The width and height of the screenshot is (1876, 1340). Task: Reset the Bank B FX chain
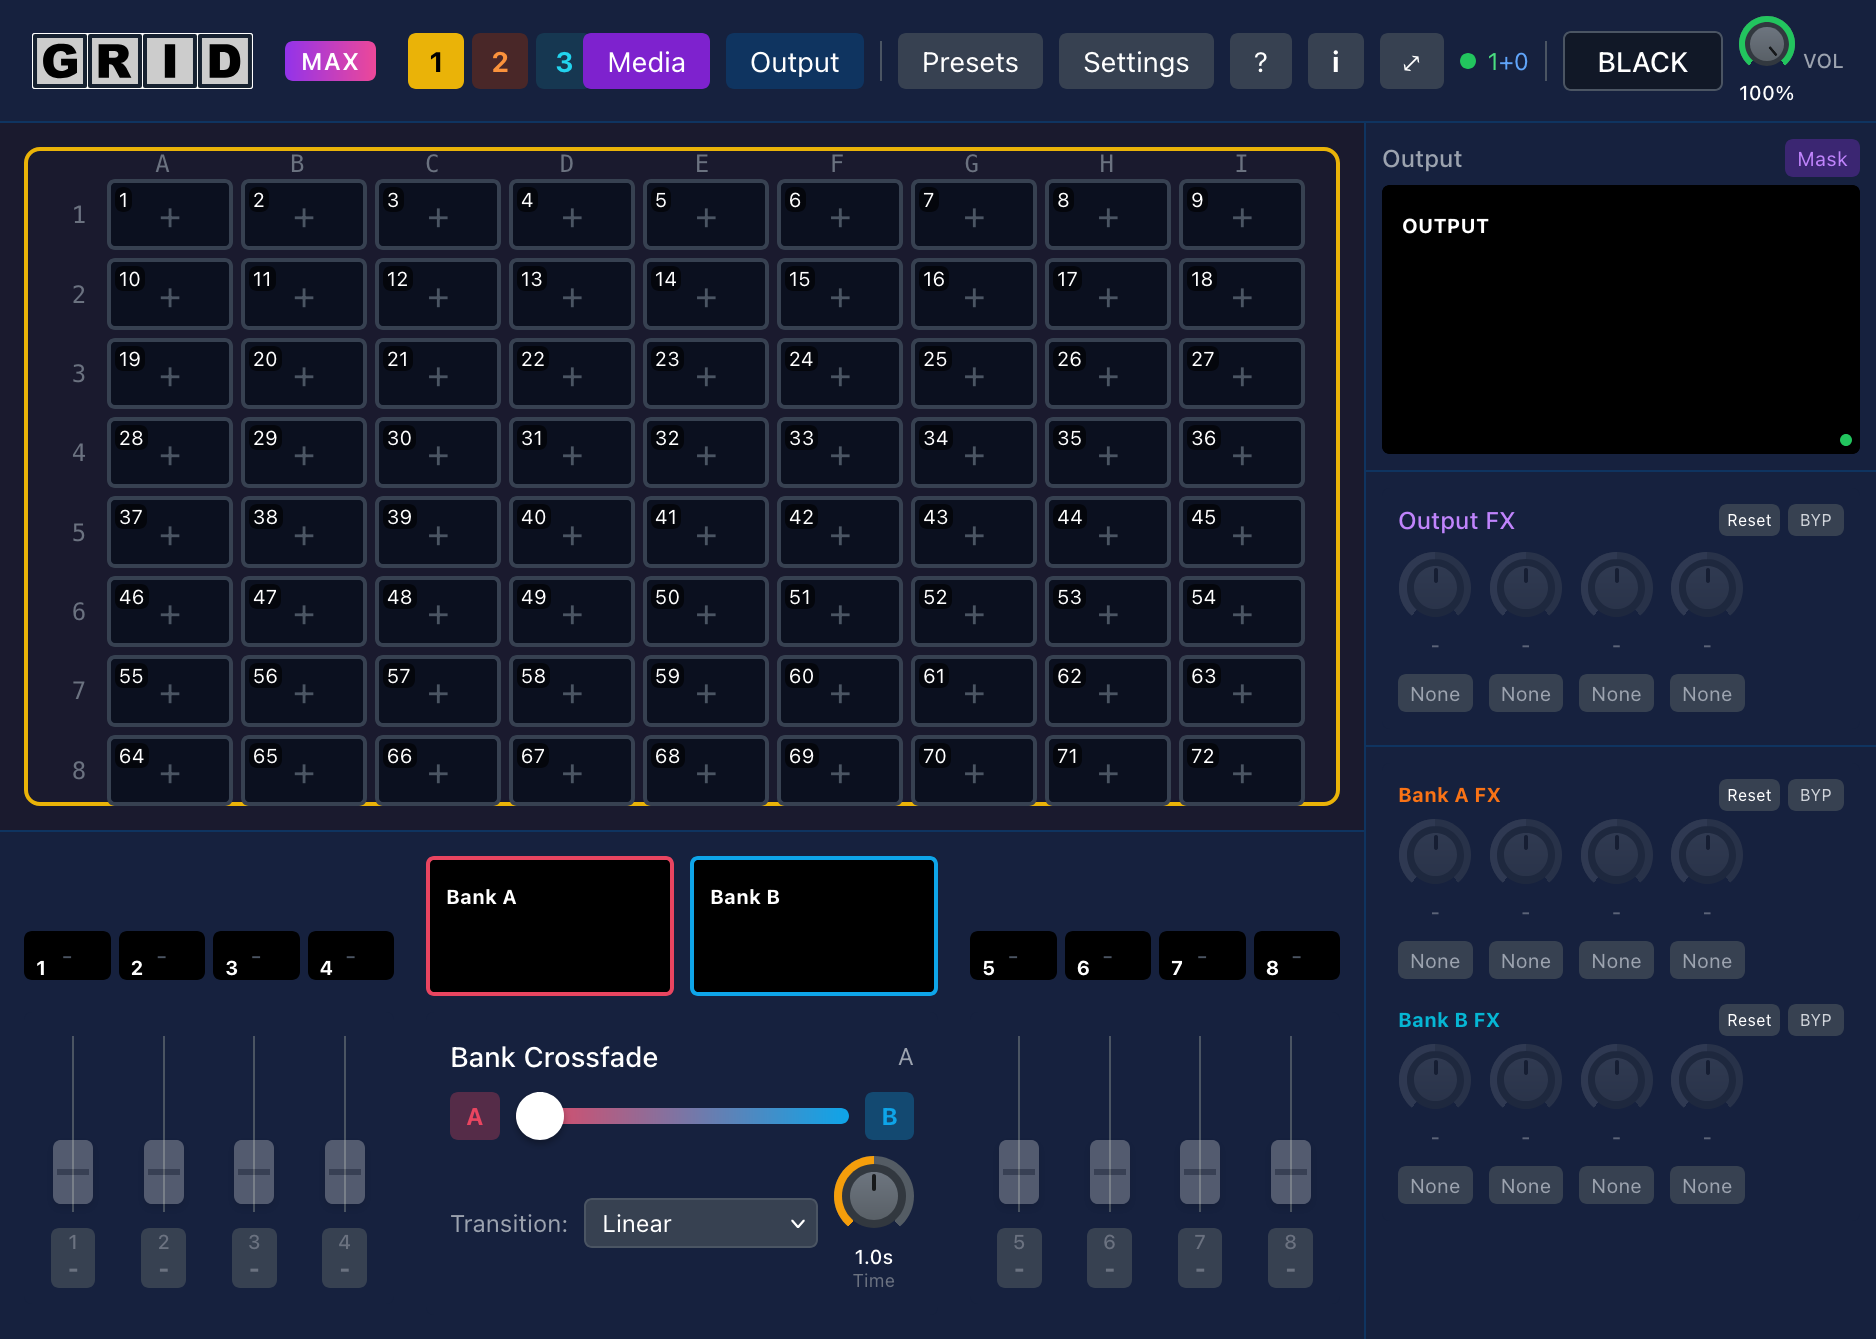click(x=1748, y=1020)
